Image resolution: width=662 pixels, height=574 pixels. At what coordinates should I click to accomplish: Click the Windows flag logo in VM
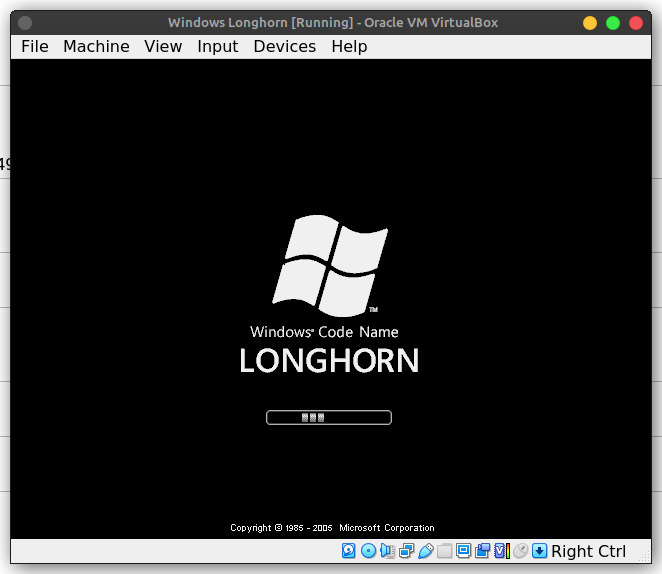pos(330,265)
